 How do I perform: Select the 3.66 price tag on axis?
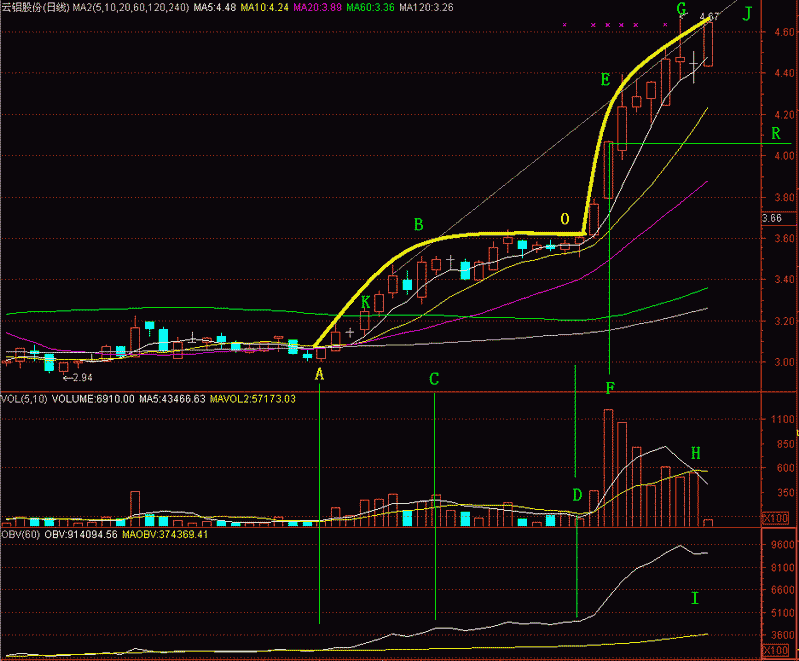(x=771, y=218)
